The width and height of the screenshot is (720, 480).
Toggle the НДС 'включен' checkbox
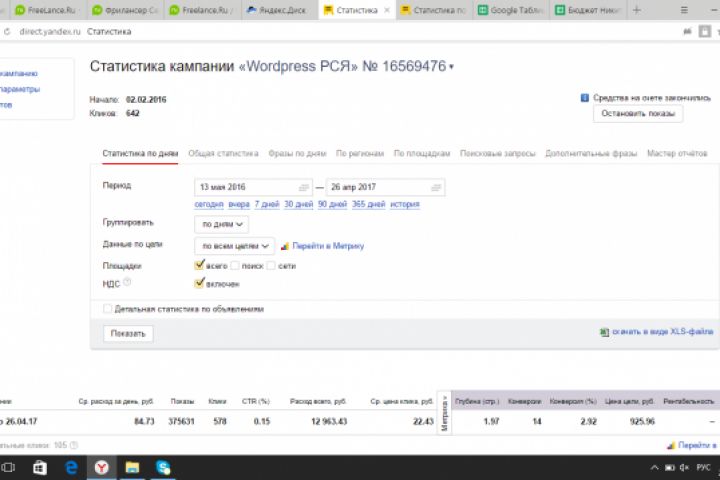point(199,283)
